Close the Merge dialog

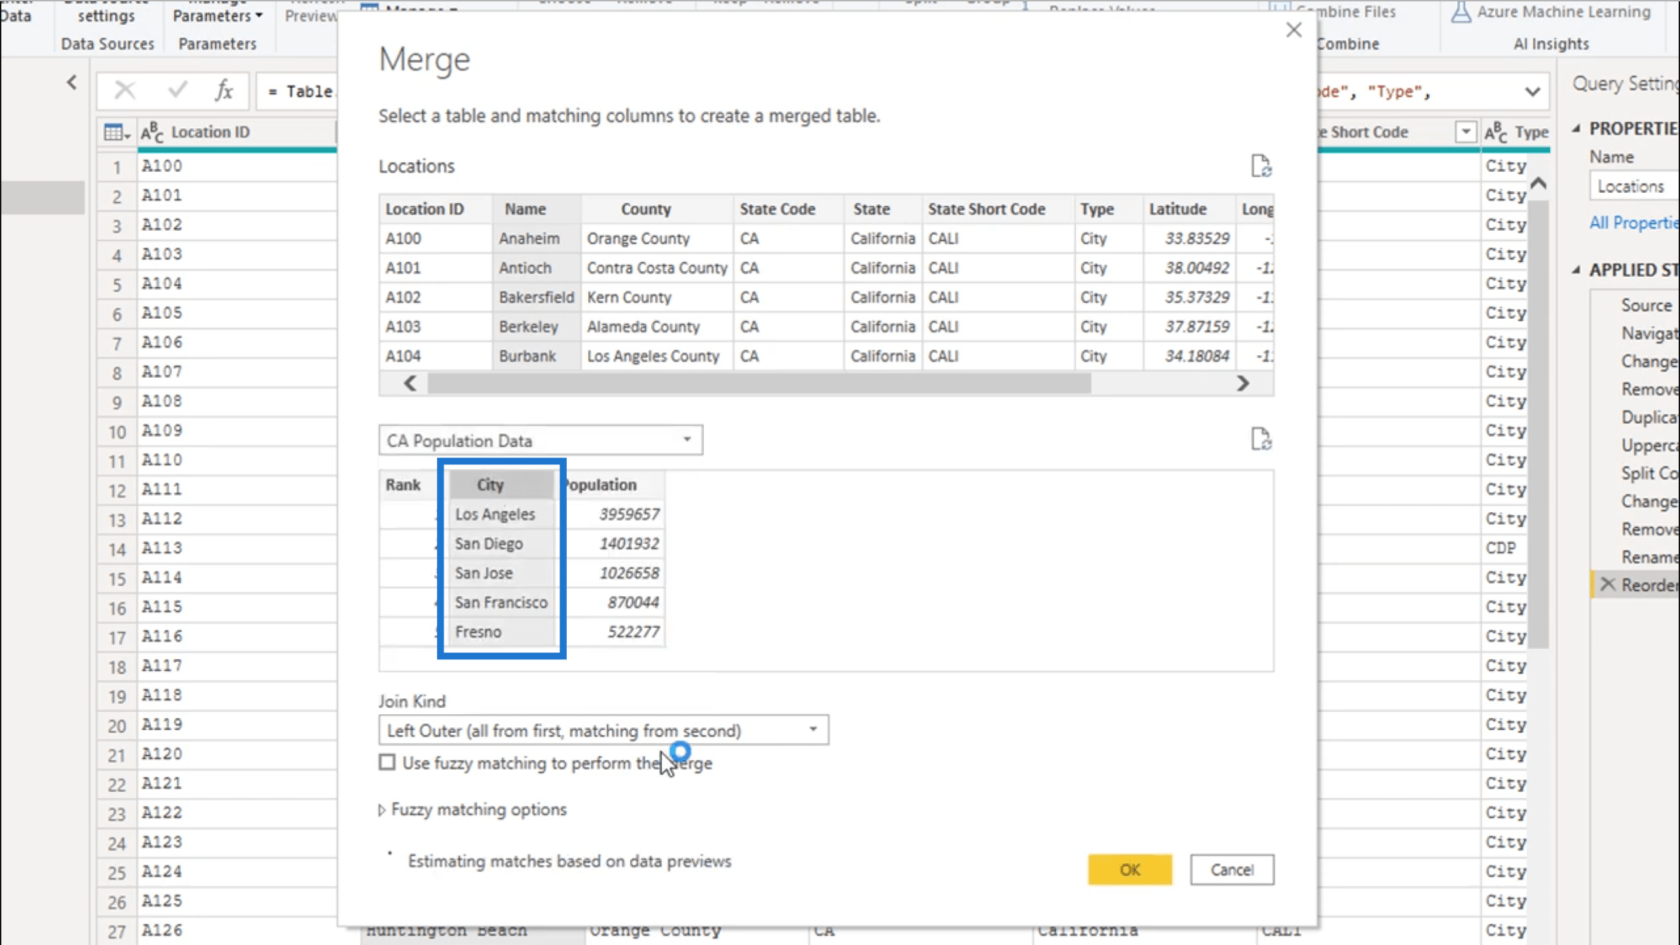[x=1293, y=30]
